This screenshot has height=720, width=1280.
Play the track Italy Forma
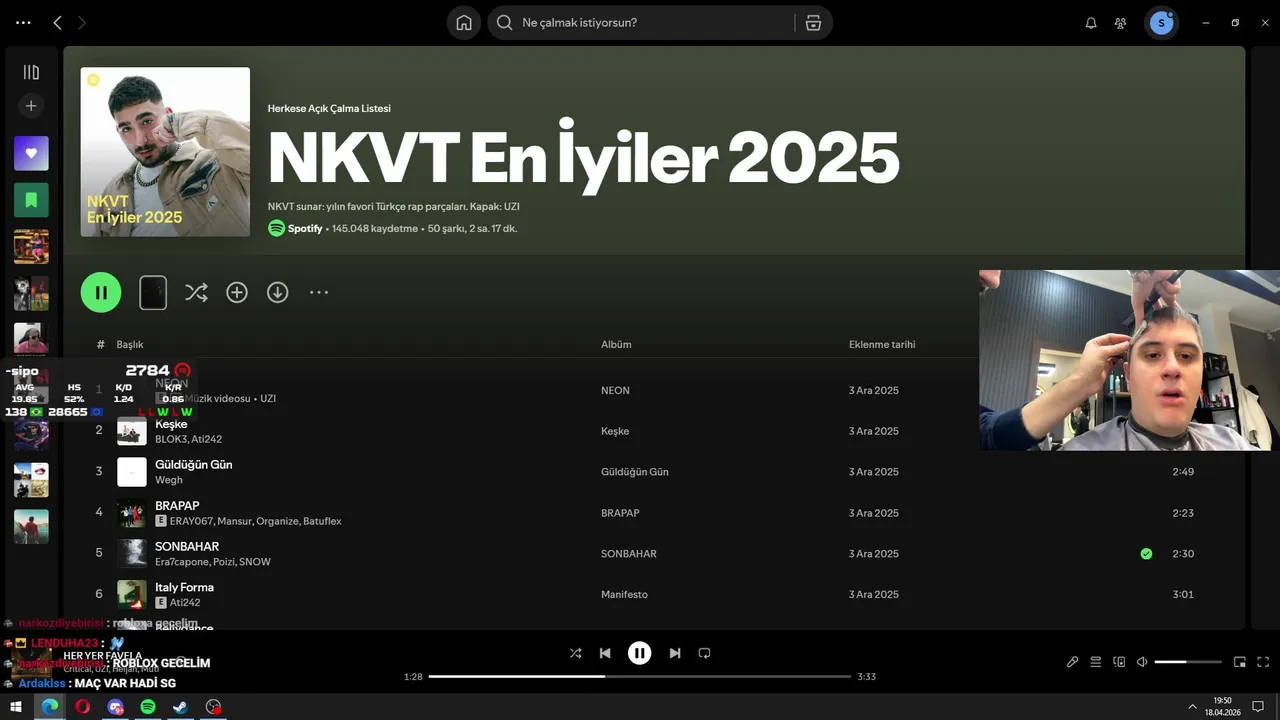pyautogui.click(x=184, y=588)
